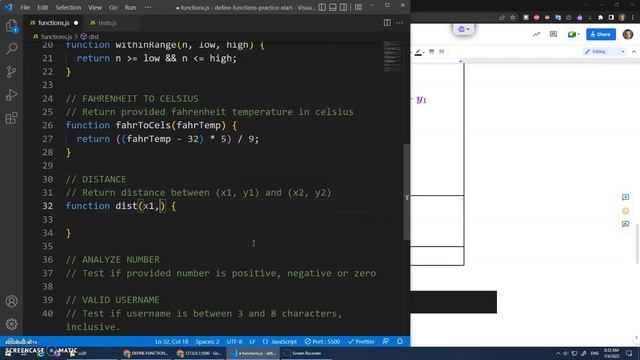Click the Prettier status bar item
The height and width of the screenshot is (360, 640).
click(361, 342)
